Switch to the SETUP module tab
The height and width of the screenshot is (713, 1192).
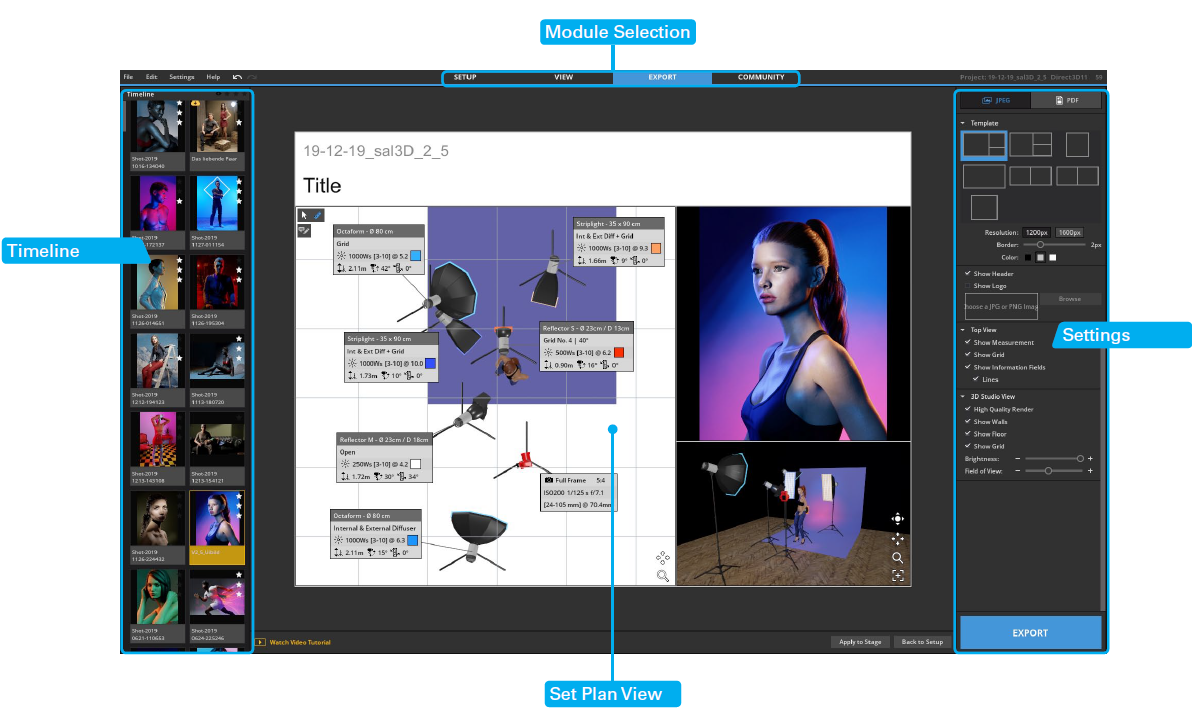465,77
